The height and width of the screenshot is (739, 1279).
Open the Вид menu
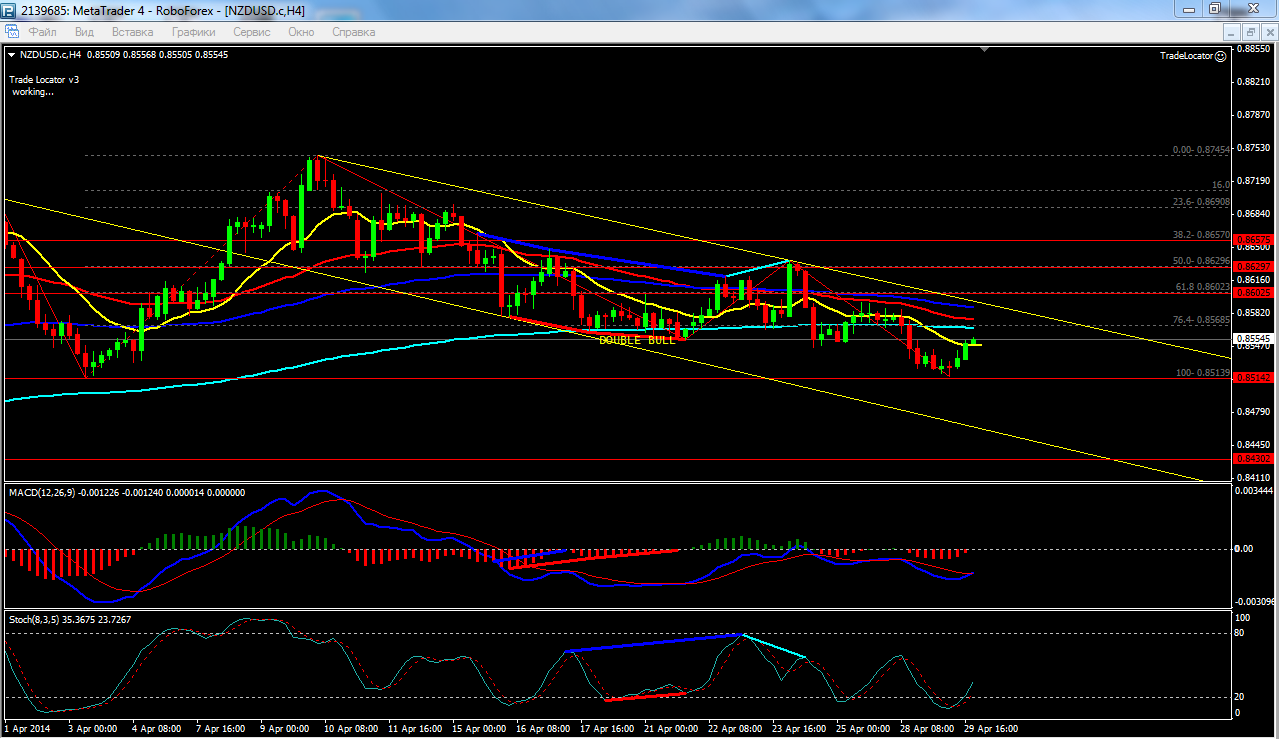pyautogui.click(x=84, y=32)
